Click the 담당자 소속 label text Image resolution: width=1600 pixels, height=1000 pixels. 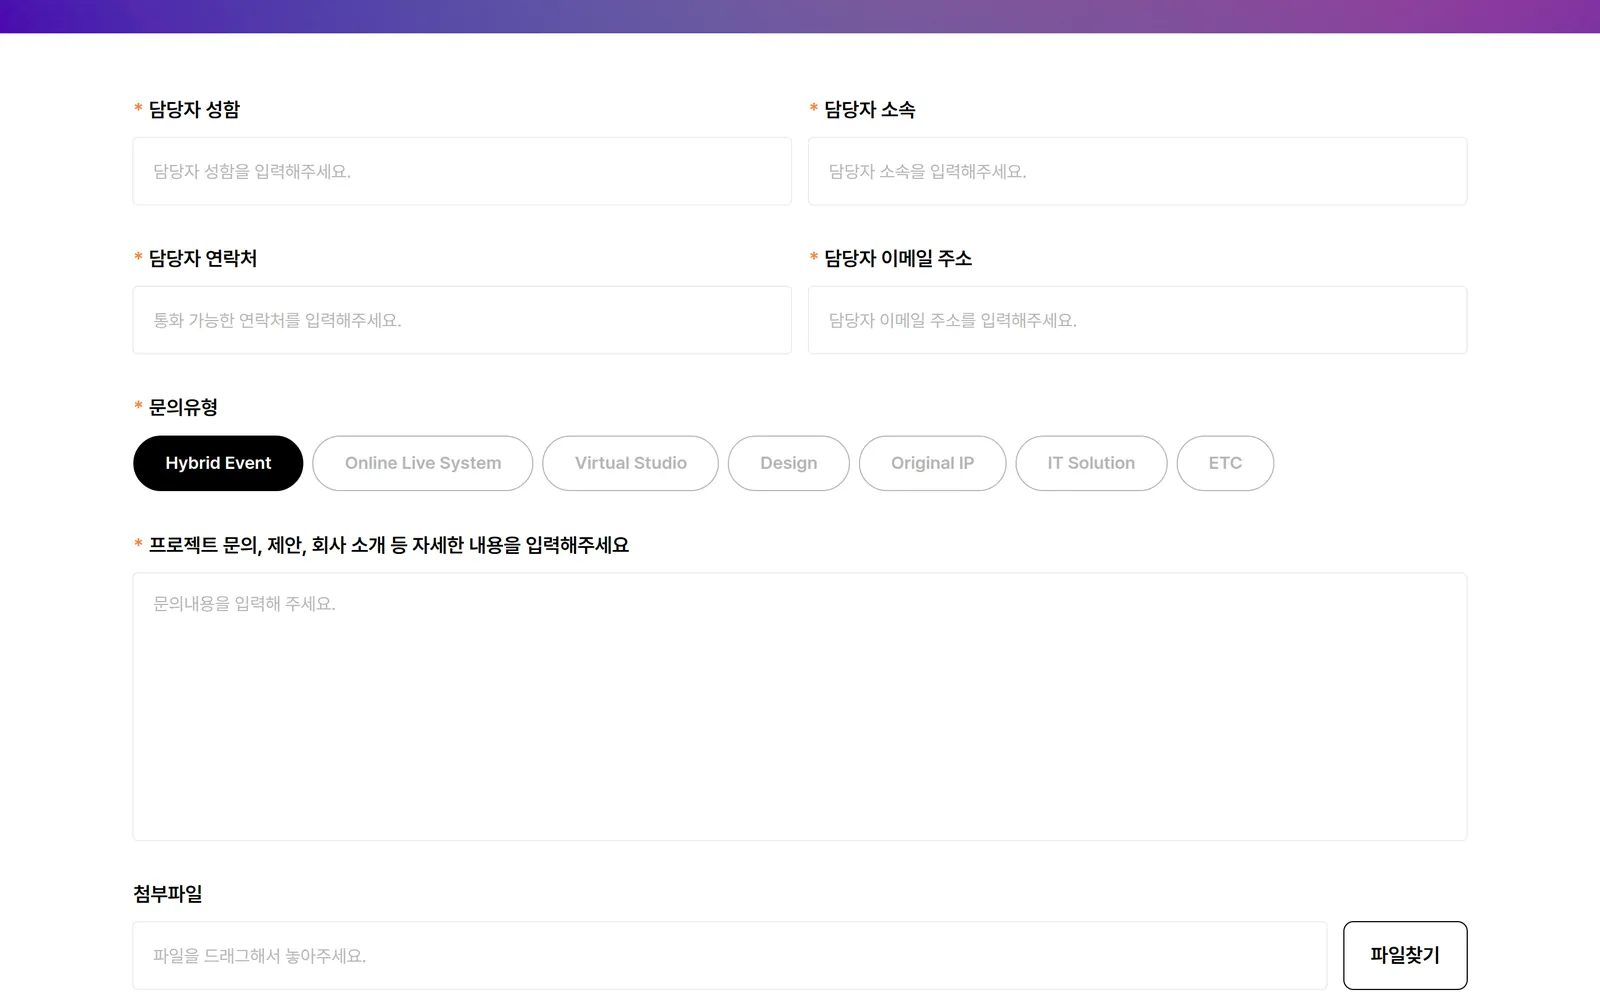click(x=870, y=109)
